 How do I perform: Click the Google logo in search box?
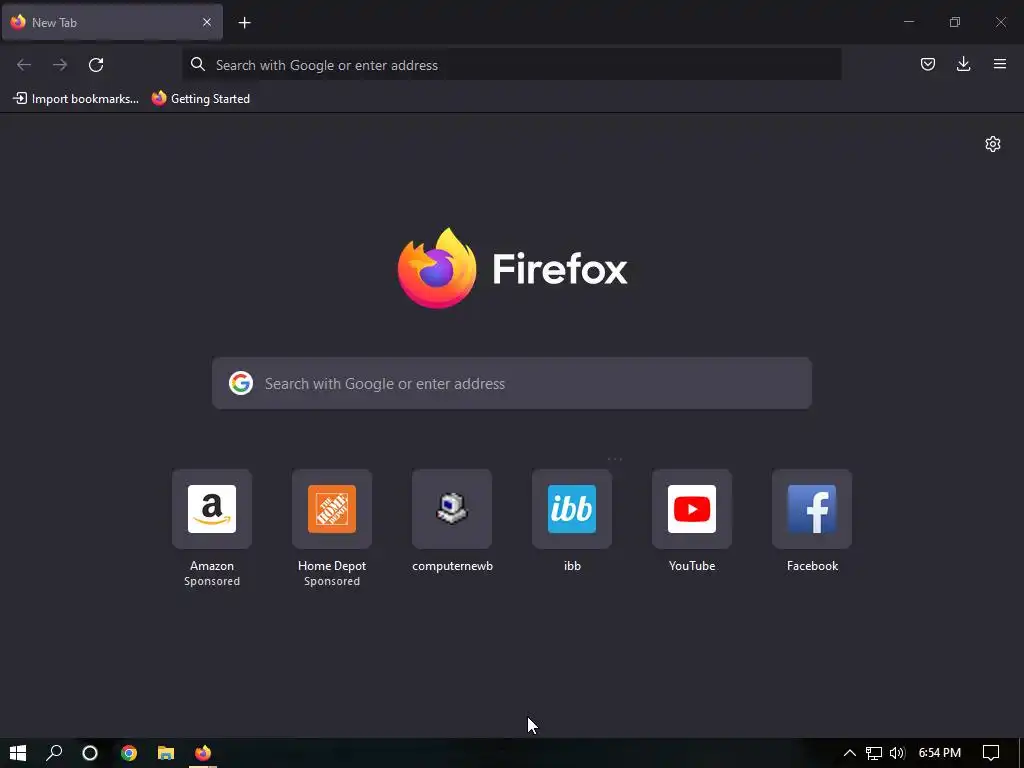tap(240, 383)
